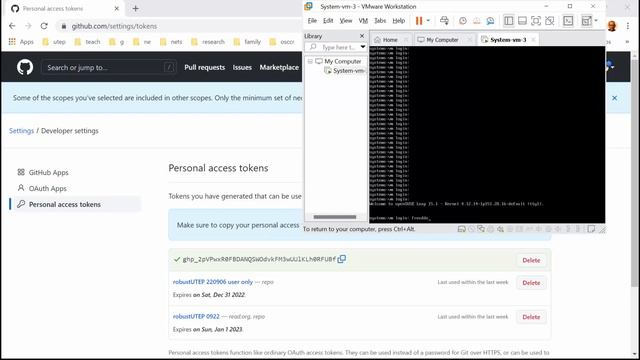Image resolution: width=640 pixels, height=360 pixels.
Task: Dismiss the scopes notice banner
Action: coord(614,98)
